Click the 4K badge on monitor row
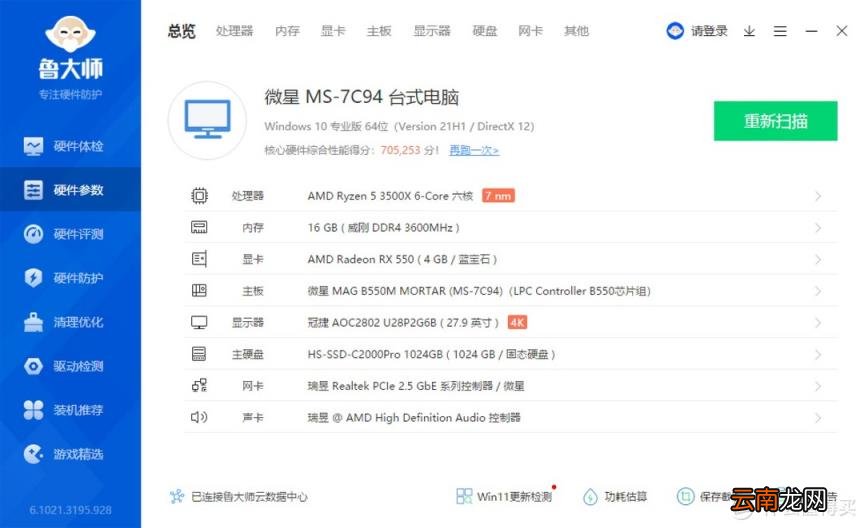 click(x=517, y=322)
